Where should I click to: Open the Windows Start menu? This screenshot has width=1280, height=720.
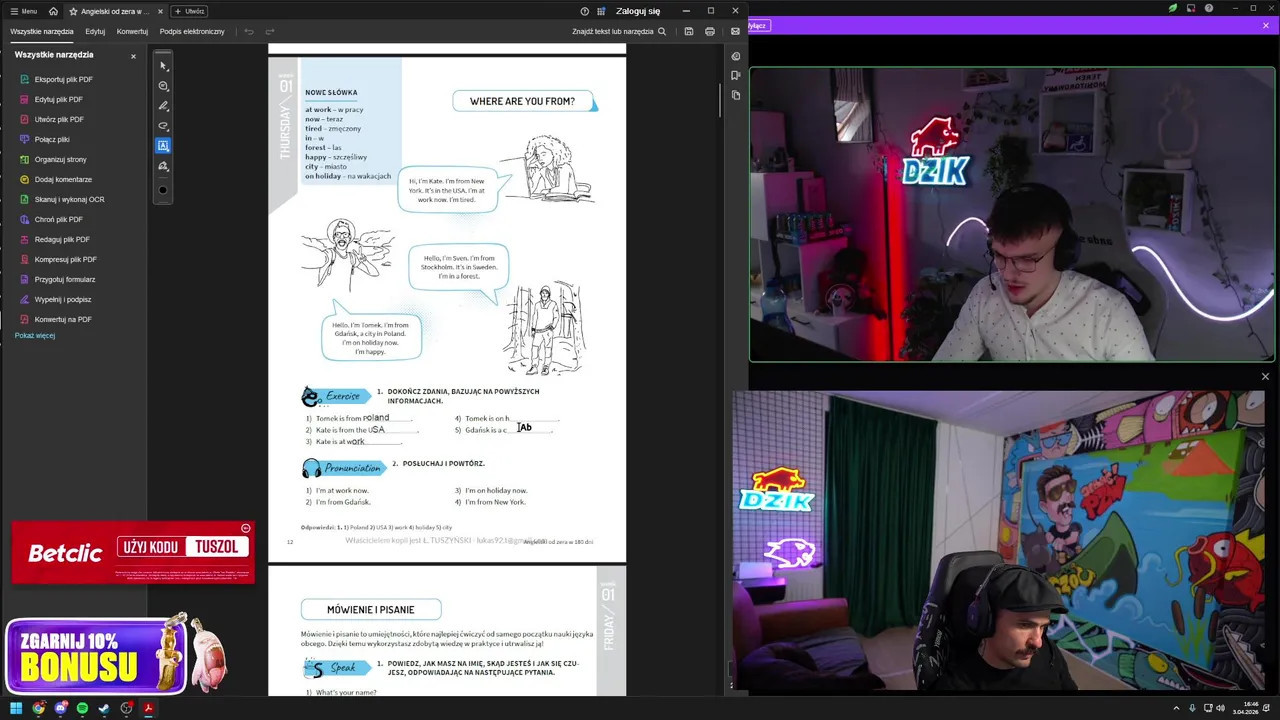tap(16, 708)
